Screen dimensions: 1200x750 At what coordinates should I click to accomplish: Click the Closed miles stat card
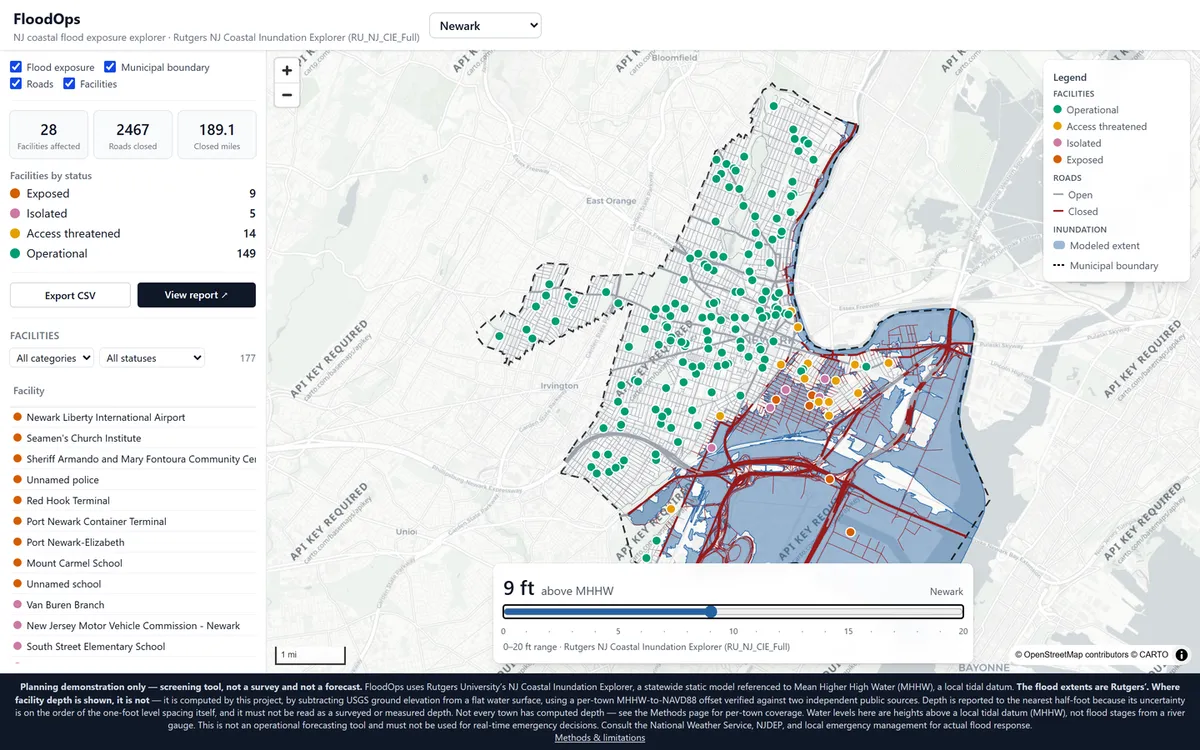pos(217,136)
